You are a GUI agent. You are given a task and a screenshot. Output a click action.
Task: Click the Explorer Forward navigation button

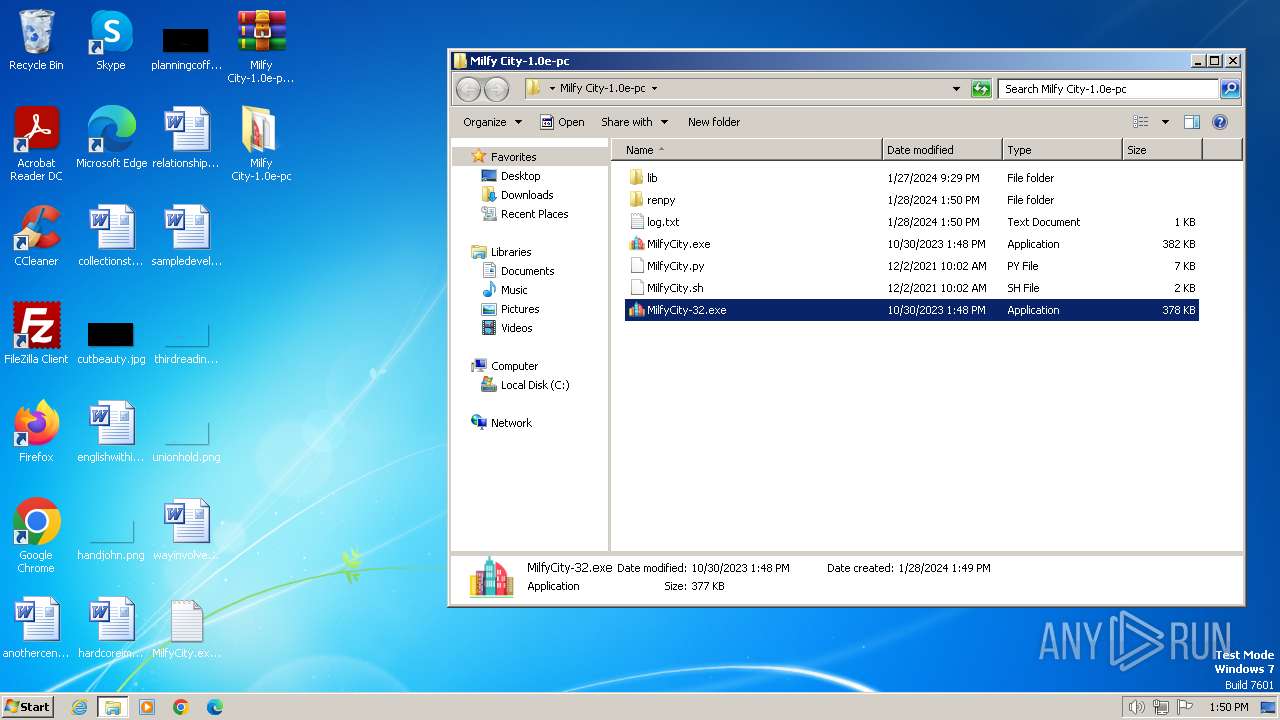496,89
